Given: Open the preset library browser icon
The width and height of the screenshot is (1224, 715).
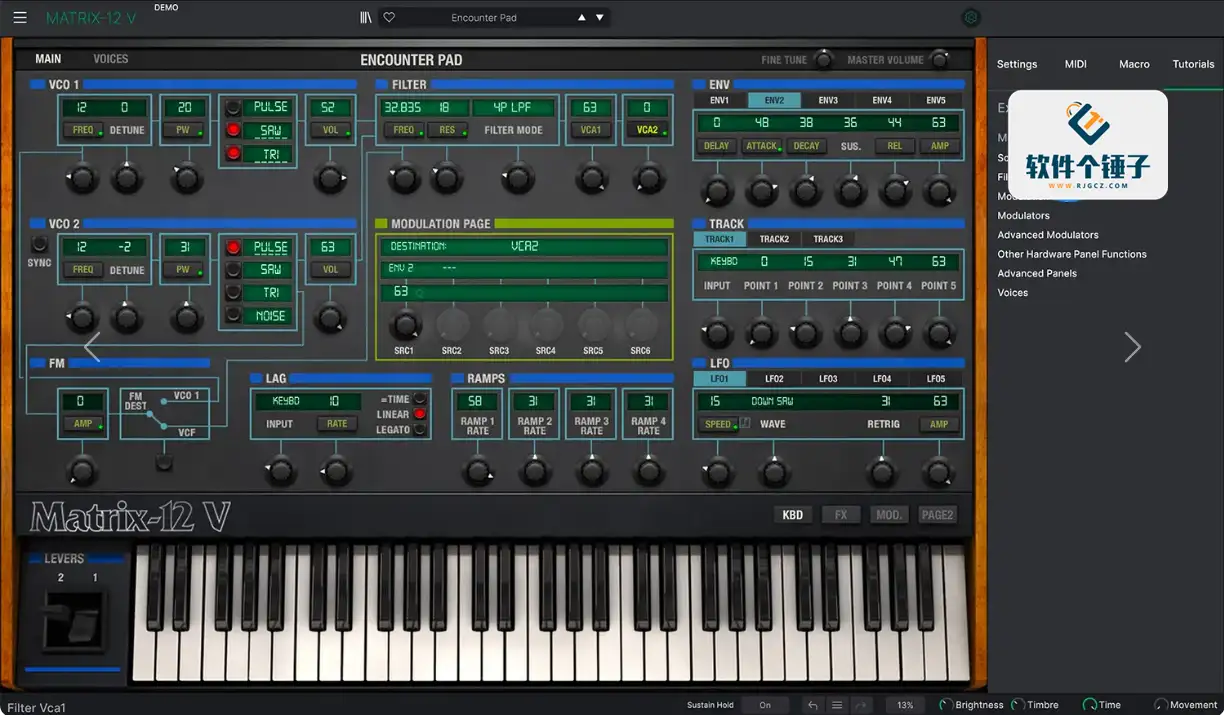Looking at the screenshot, I should click(365, 16).
